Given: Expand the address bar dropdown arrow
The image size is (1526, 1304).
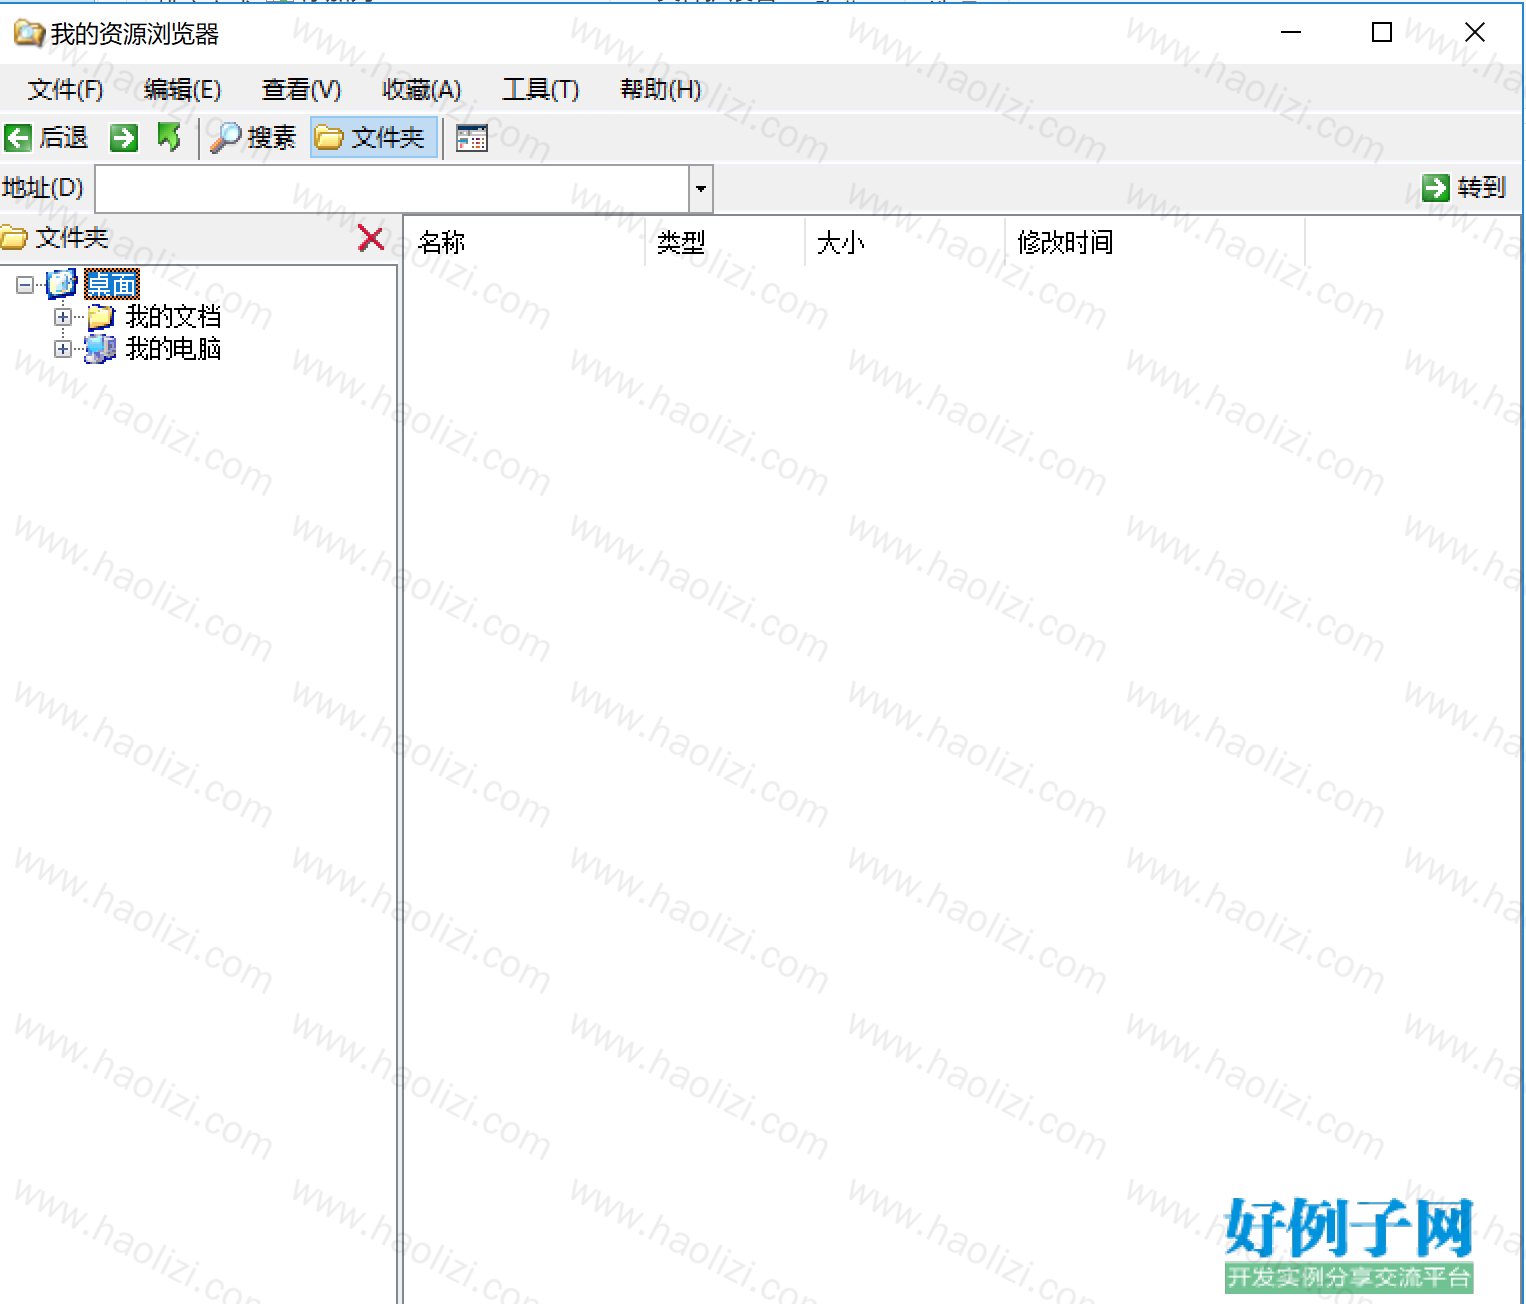Looking at the screenshot, I should pos(701,189).
